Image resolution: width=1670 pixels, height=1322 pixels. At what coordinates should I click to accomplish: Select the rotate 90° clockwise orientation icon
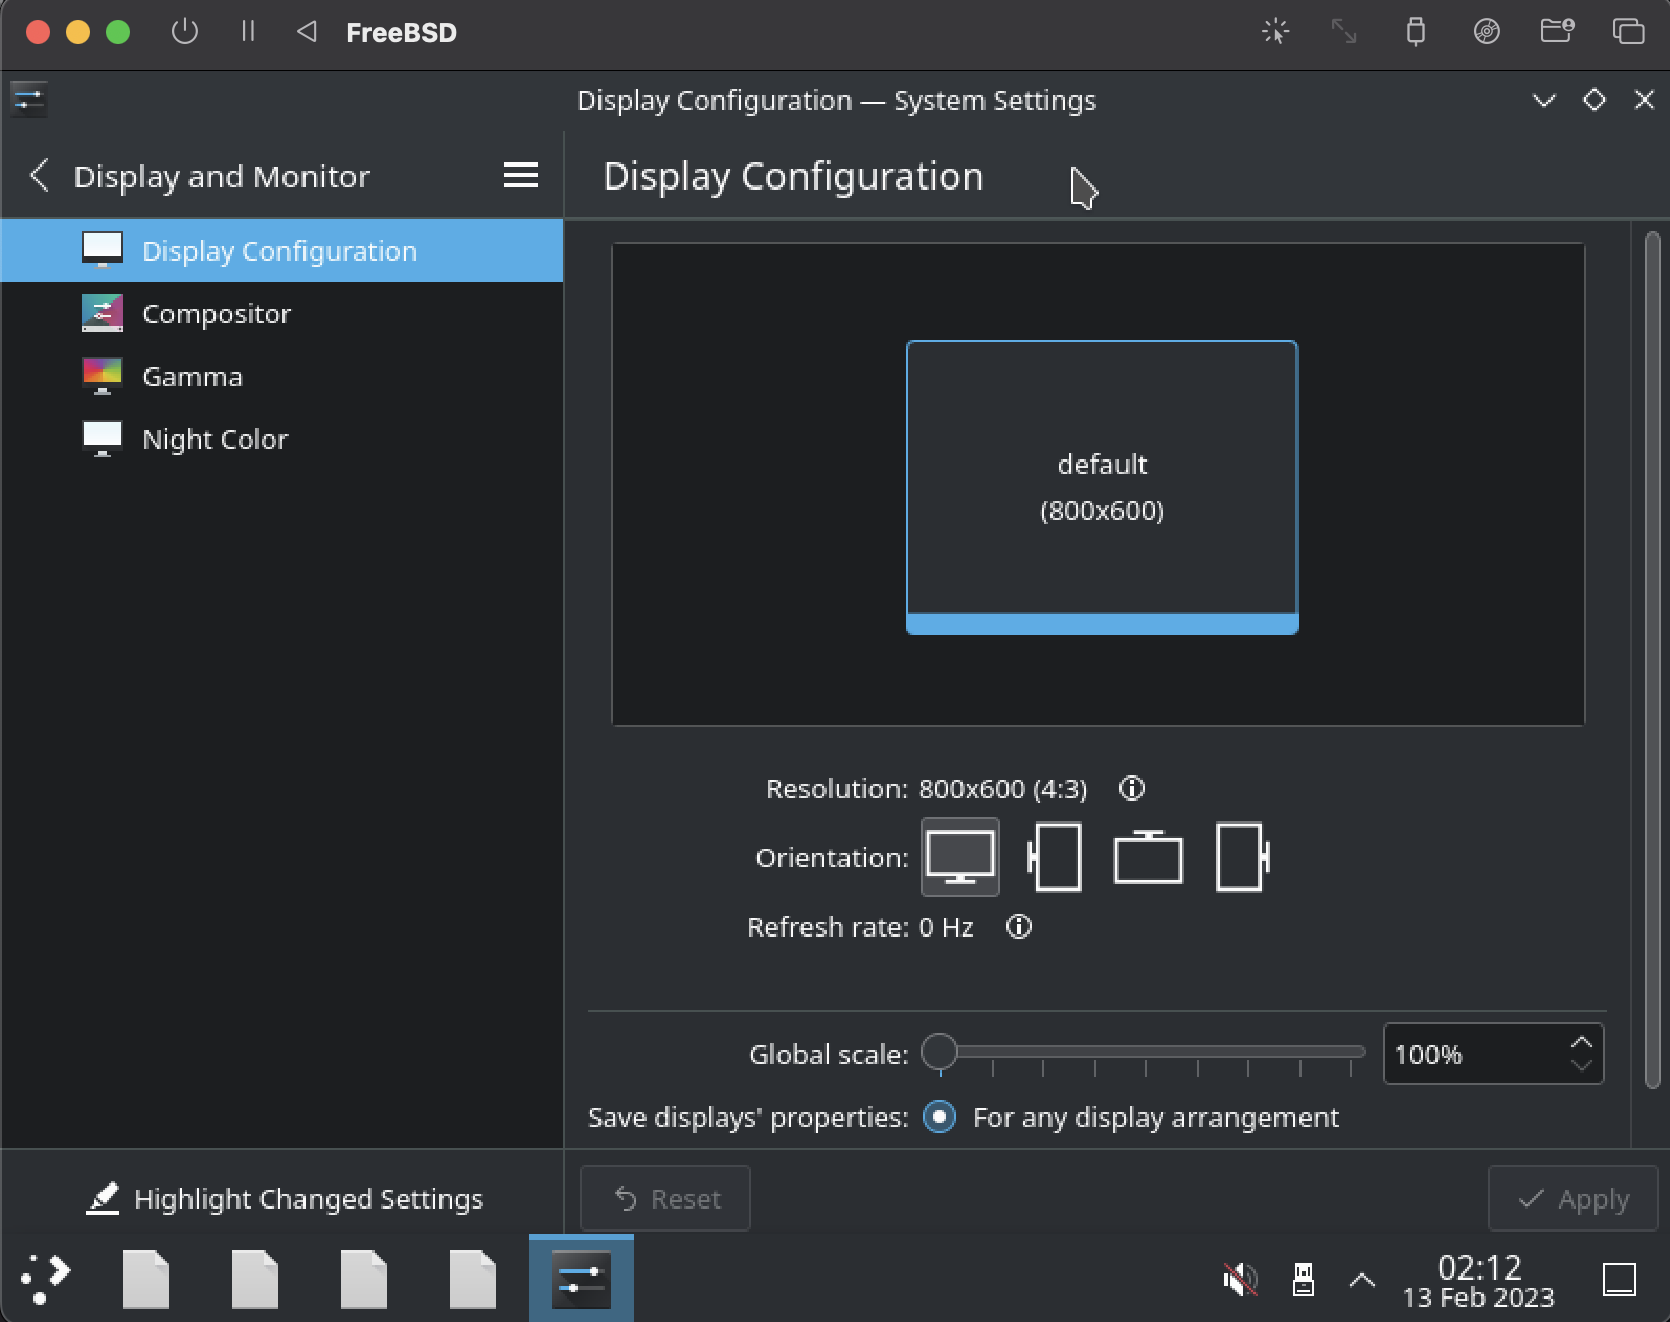pyautogui.click(x=1242, y=857)
